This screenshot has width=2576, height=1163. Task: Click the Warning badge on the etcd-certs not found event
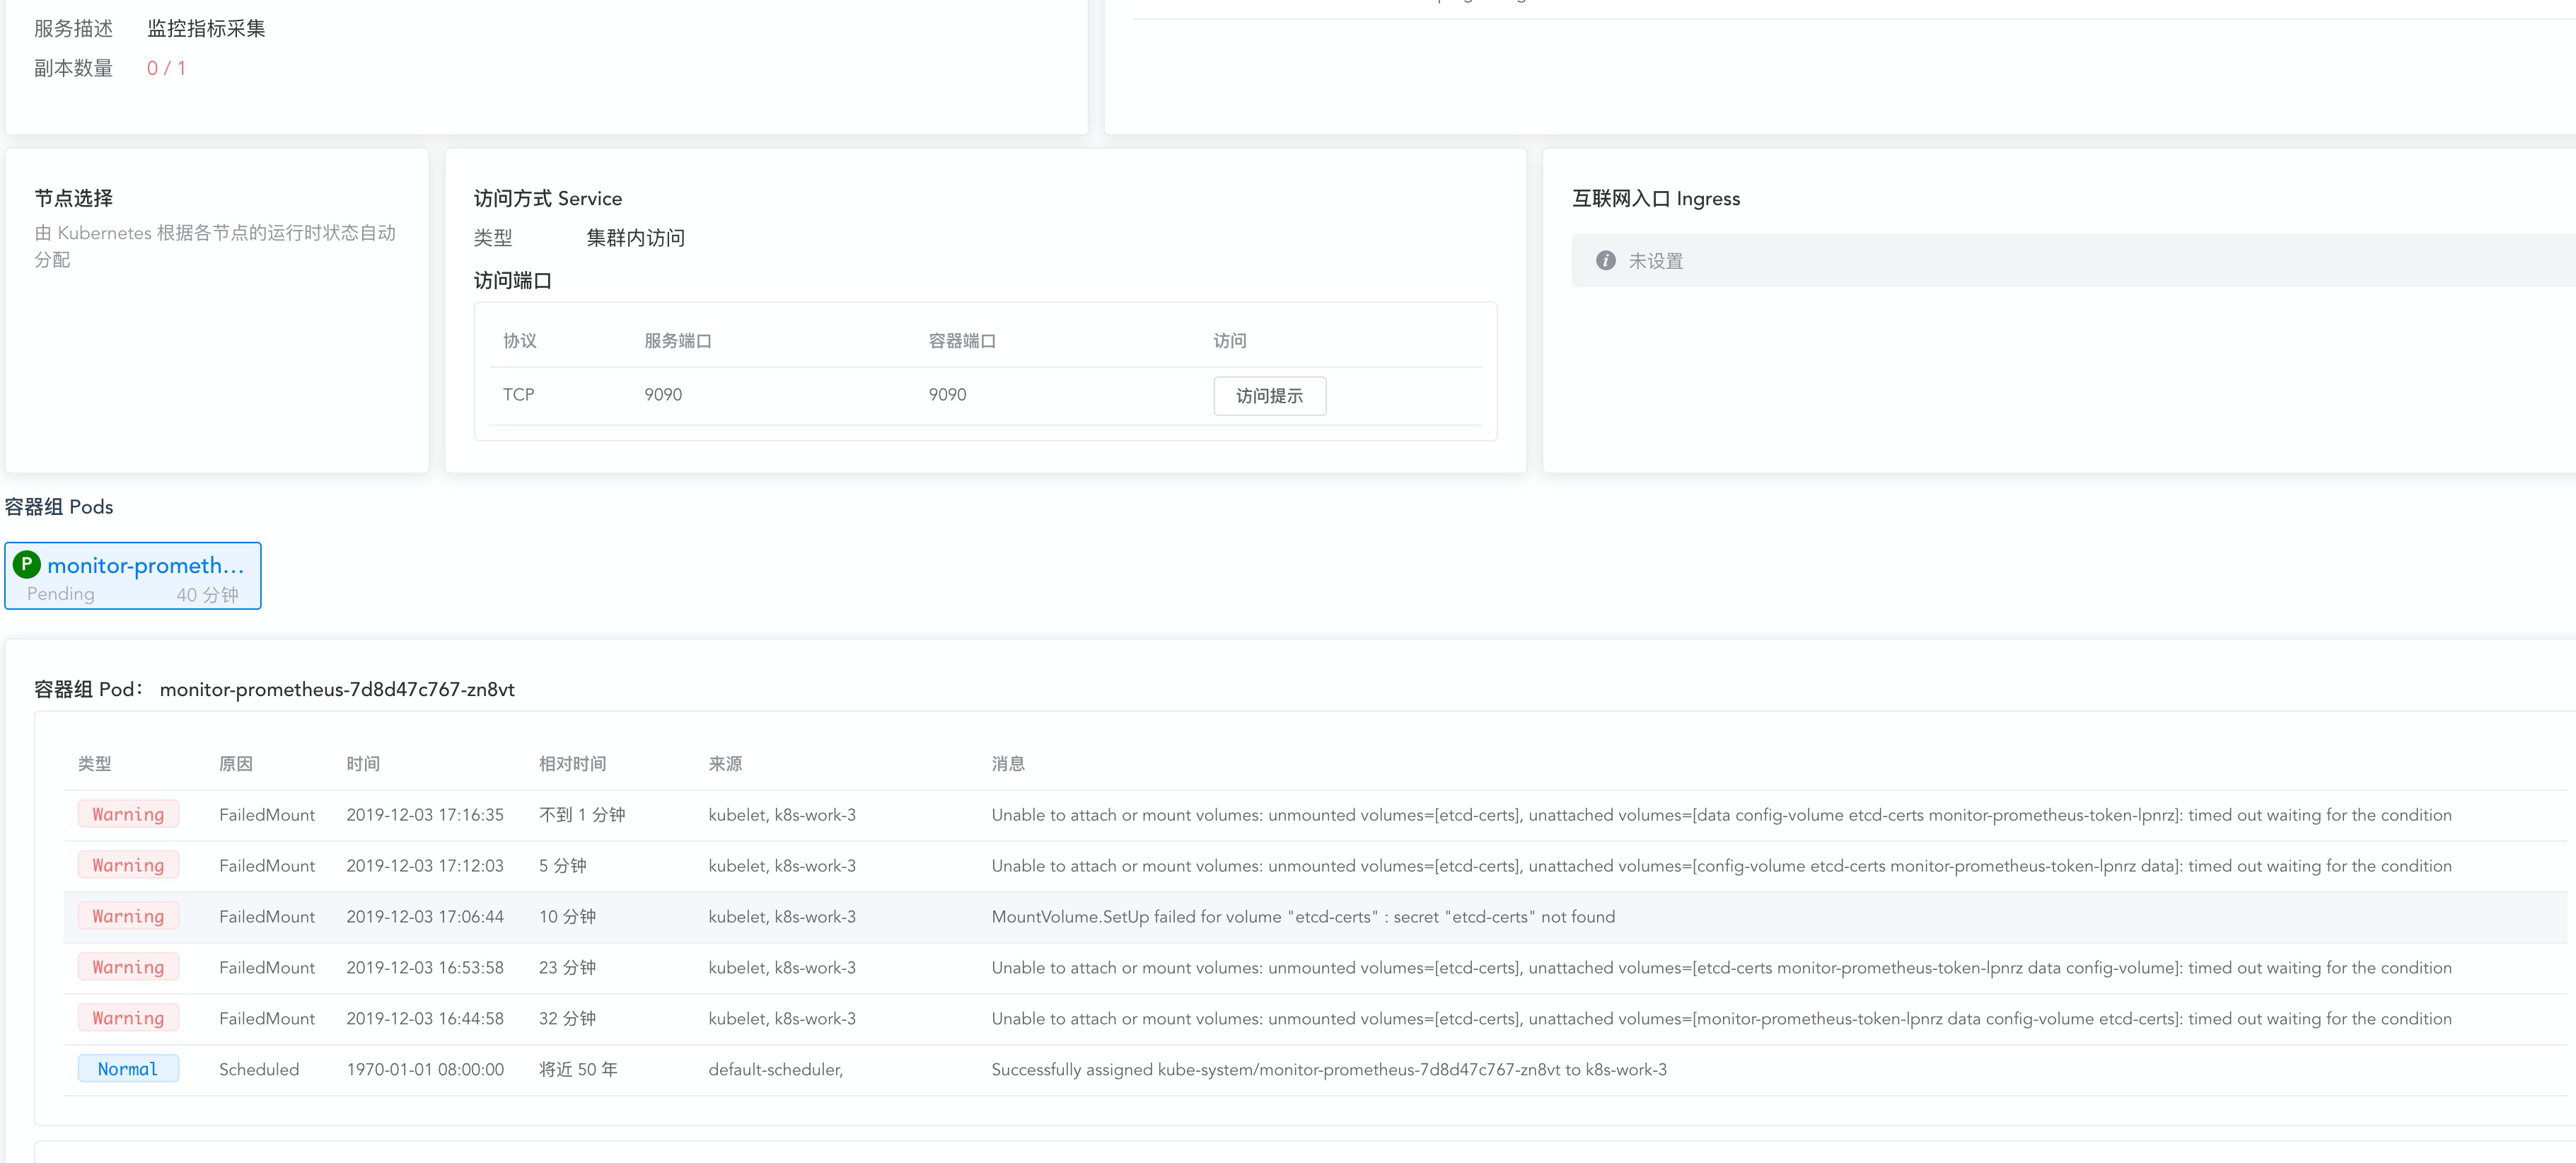[x=128, y=916]
